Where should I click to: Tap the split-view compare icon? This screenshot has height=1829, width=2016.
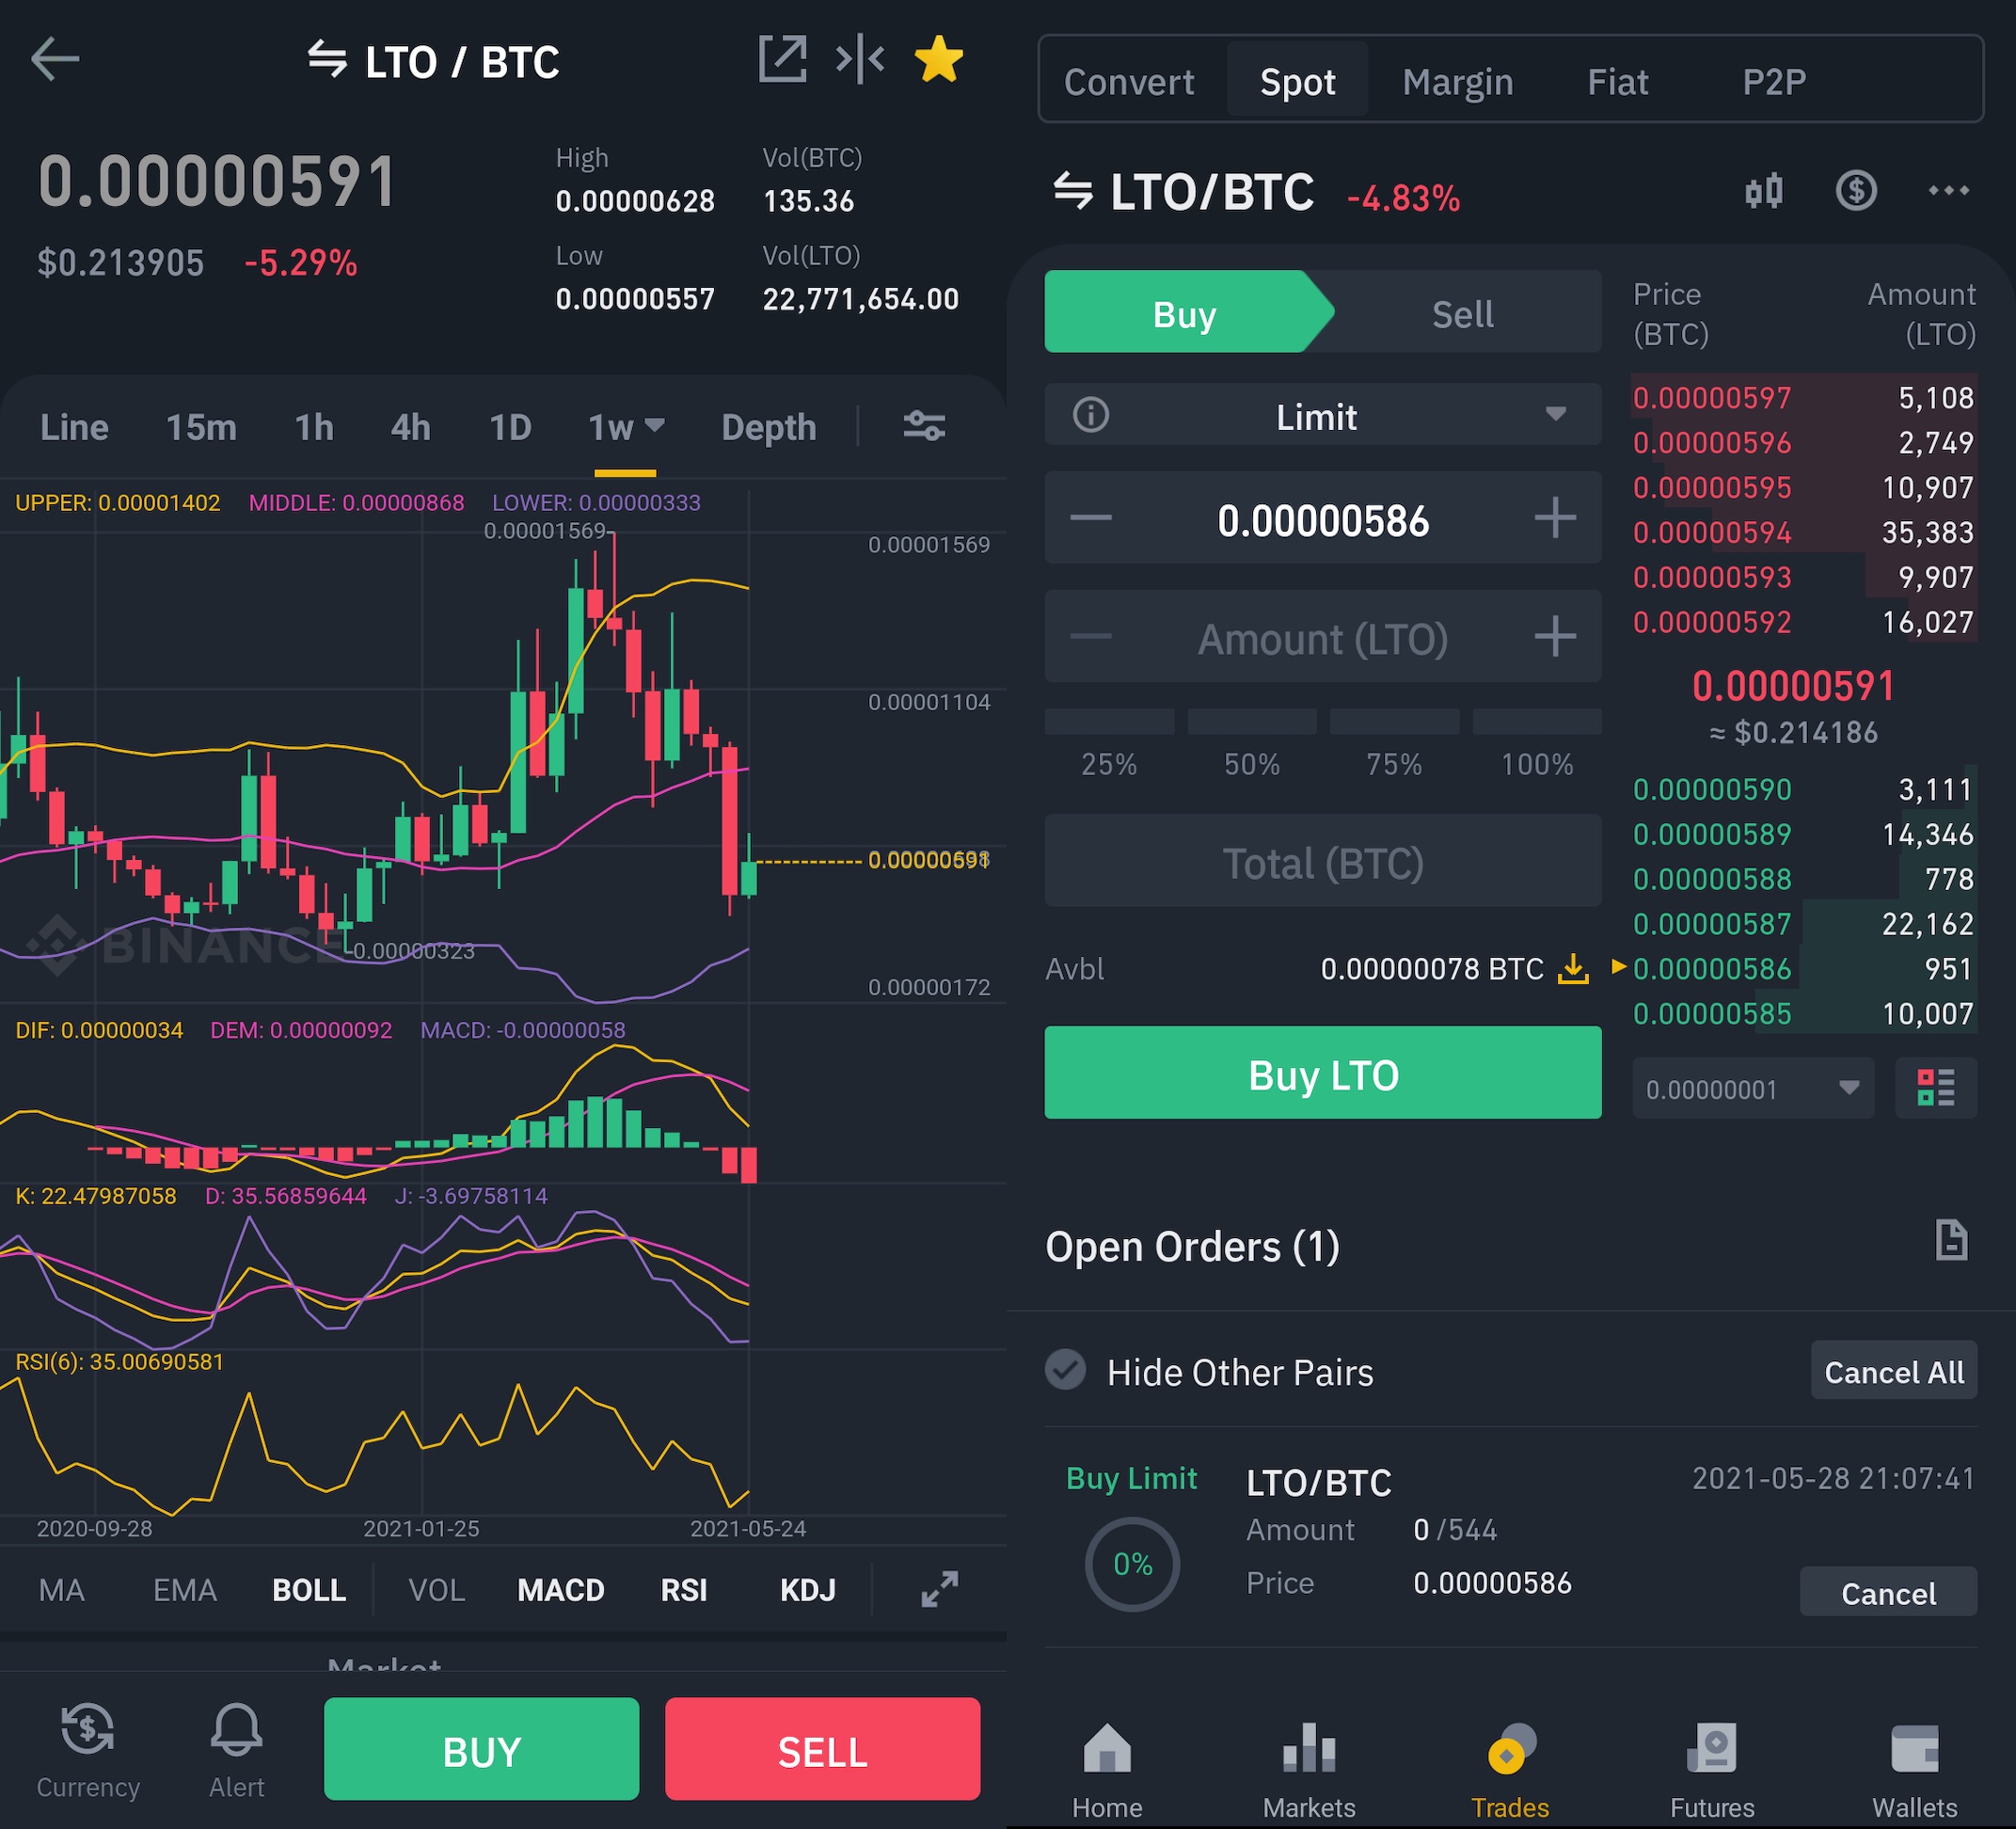point(860,59)
